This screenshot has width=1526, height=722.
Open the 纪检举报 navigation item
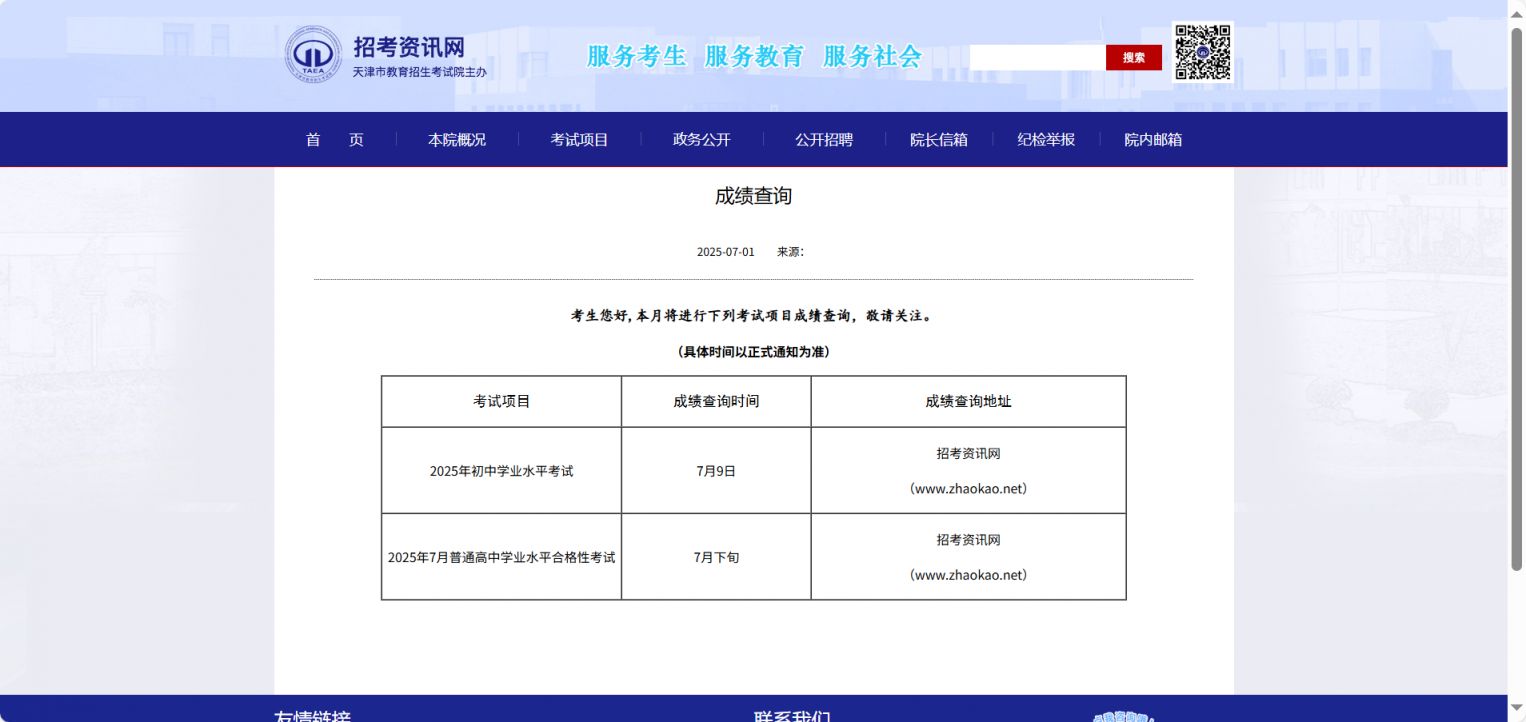(1046, 140)
